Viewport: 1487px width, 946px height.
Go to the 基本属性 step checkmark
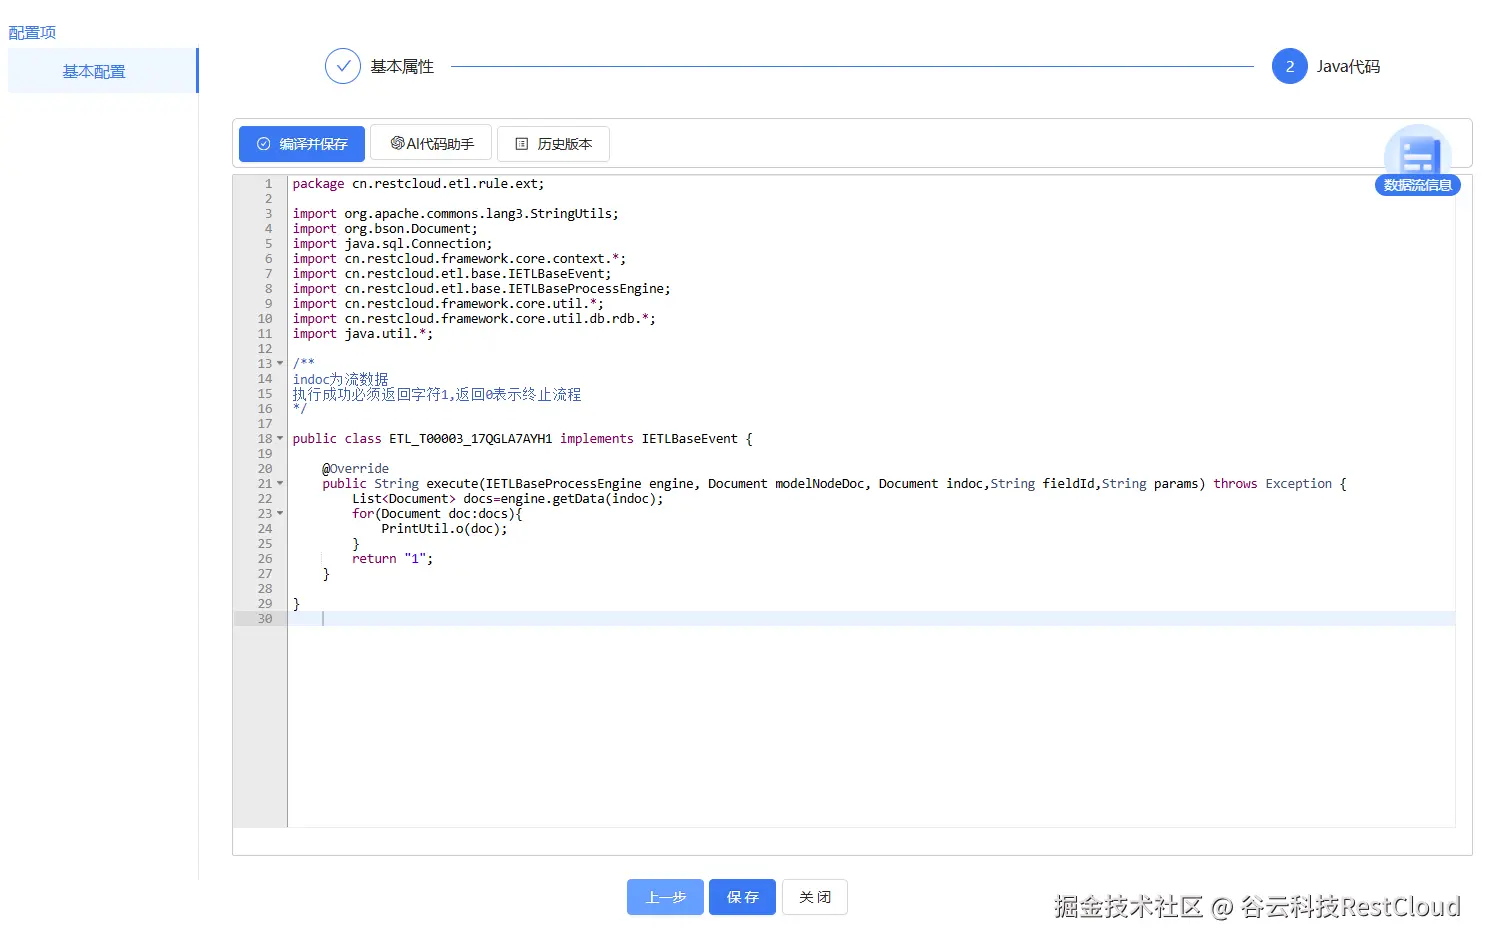(x=343, y=66)
